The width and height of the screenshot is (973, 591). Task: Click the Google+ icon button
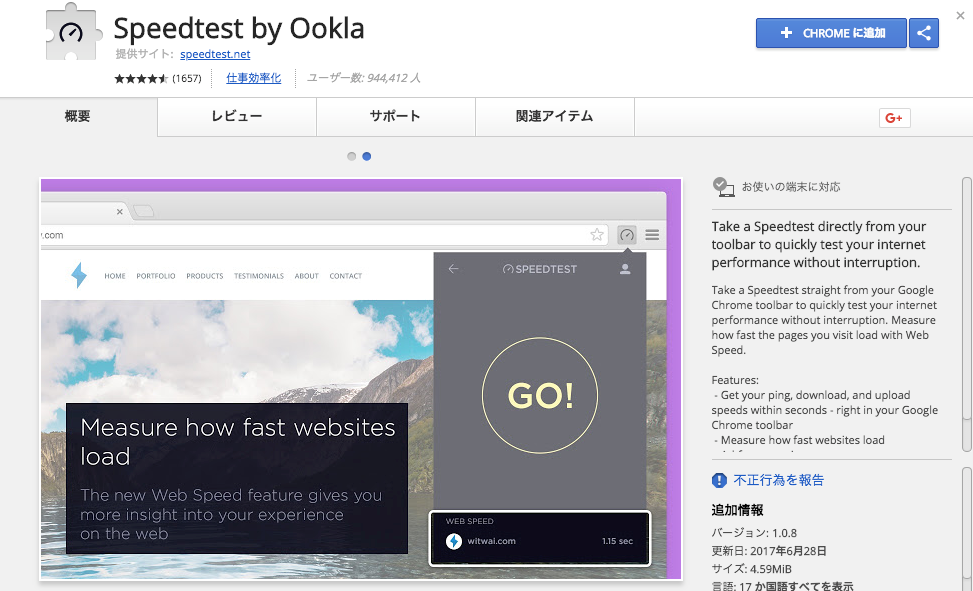(x=894, y=118)
